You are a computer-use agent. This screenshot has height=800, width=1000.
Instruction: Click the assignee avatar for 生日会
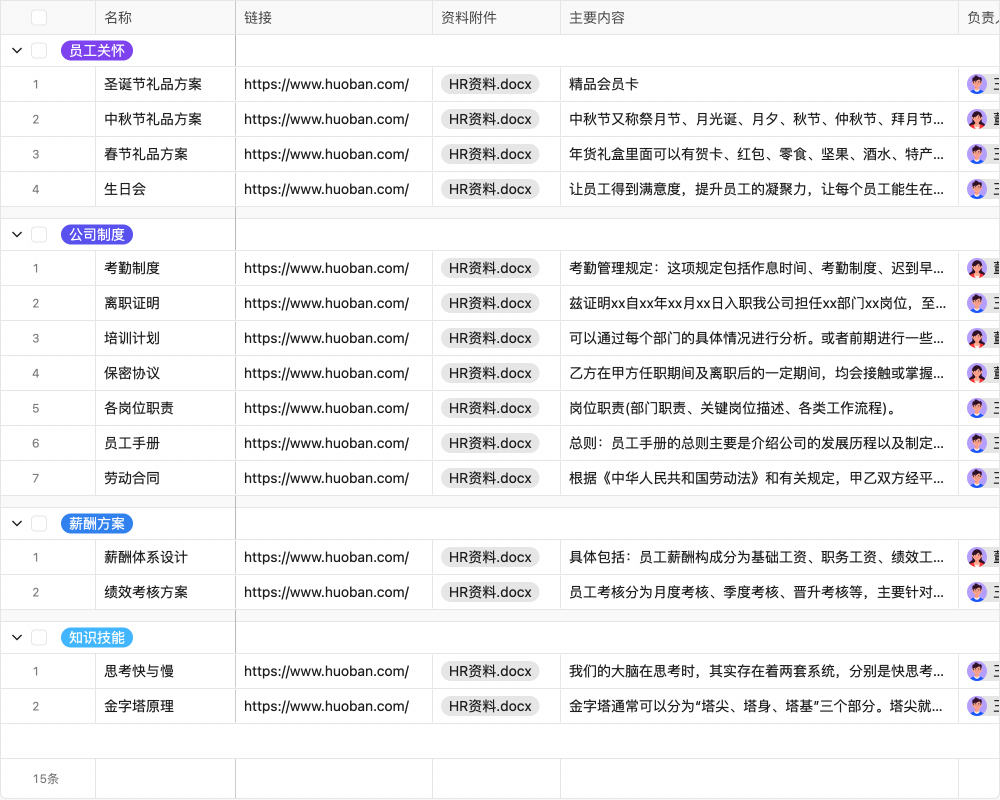point(975,188)
